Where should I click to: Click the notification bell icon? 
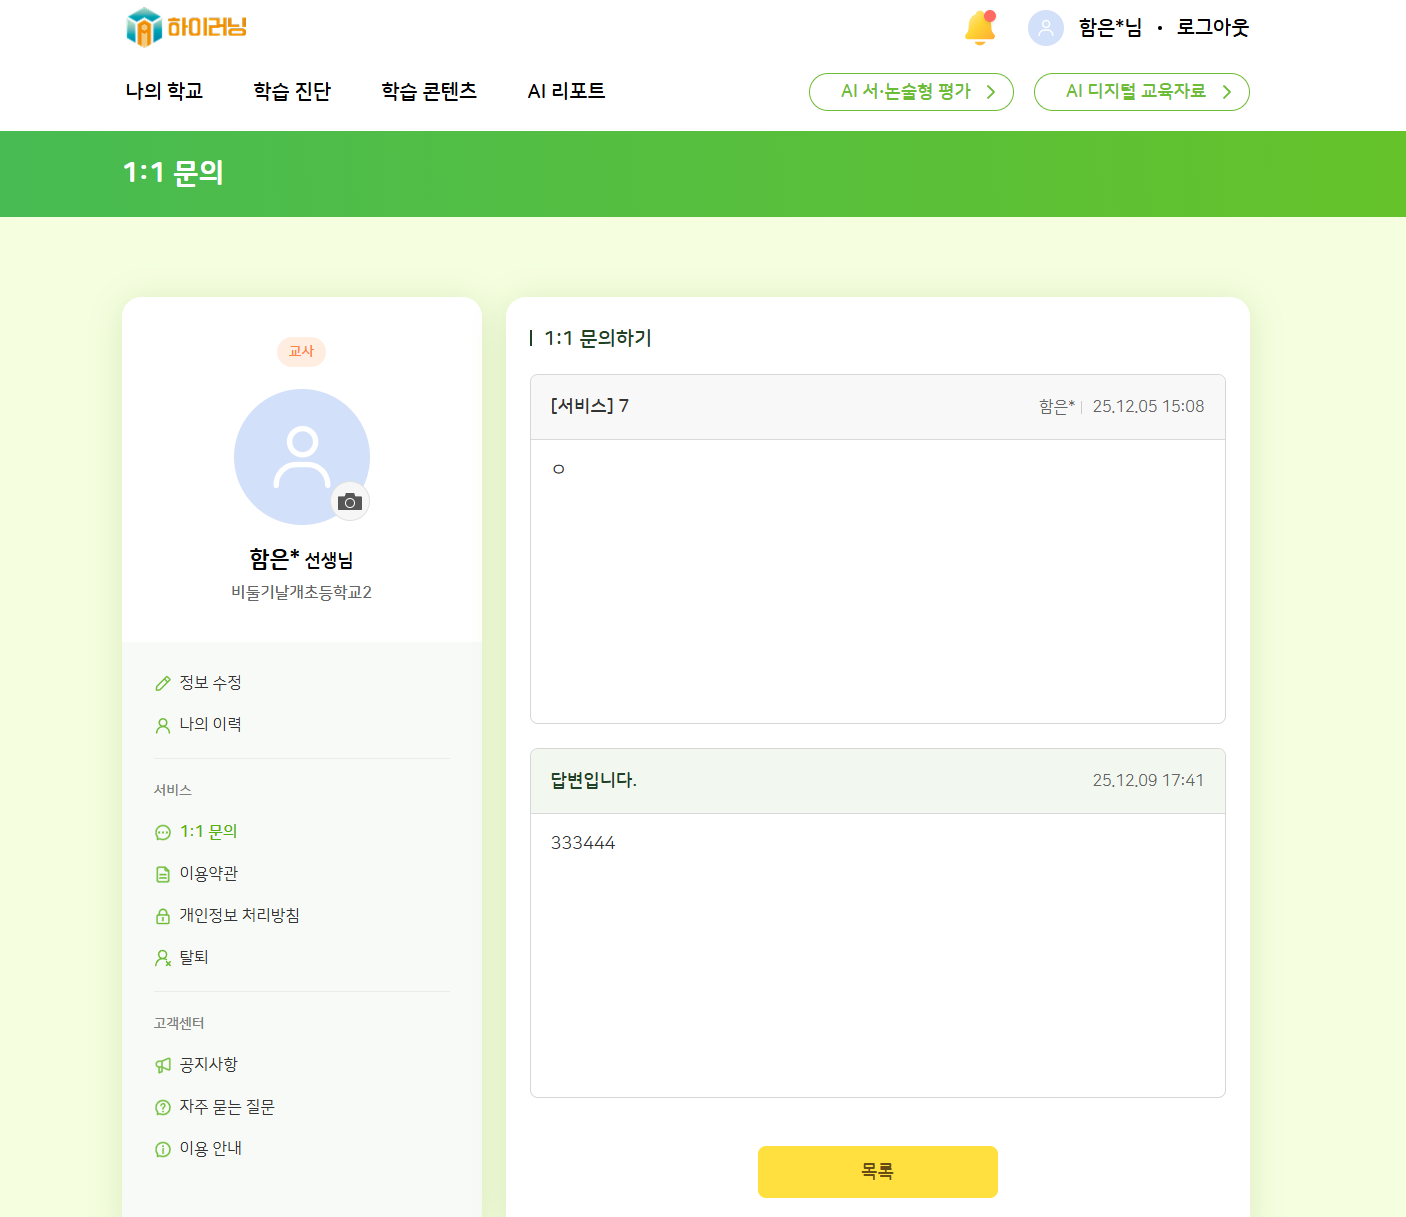pyautogui.click(x=980, y=28)
